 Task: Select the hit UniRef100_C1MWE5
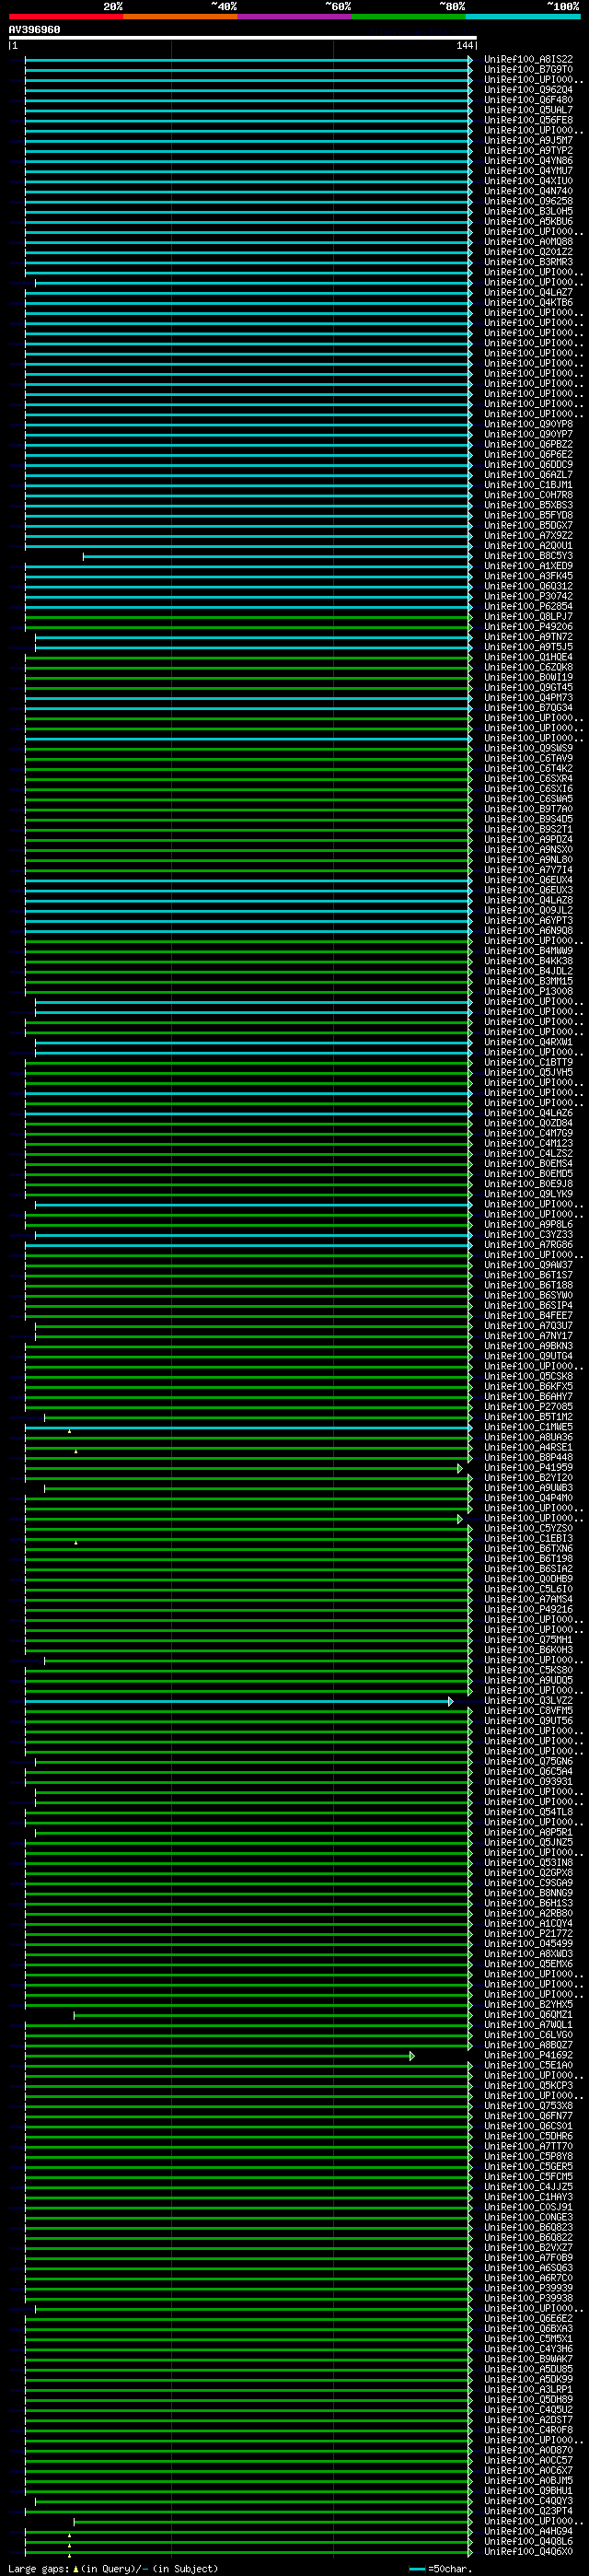(529, 1427)
